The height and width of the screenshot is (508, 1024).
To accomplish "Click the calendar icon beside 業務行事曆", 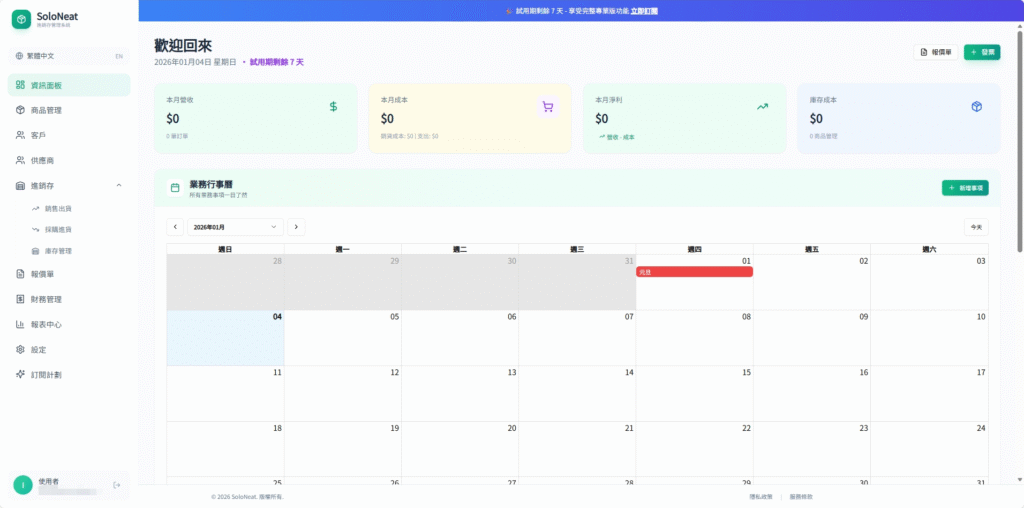I will click(175, 187).
